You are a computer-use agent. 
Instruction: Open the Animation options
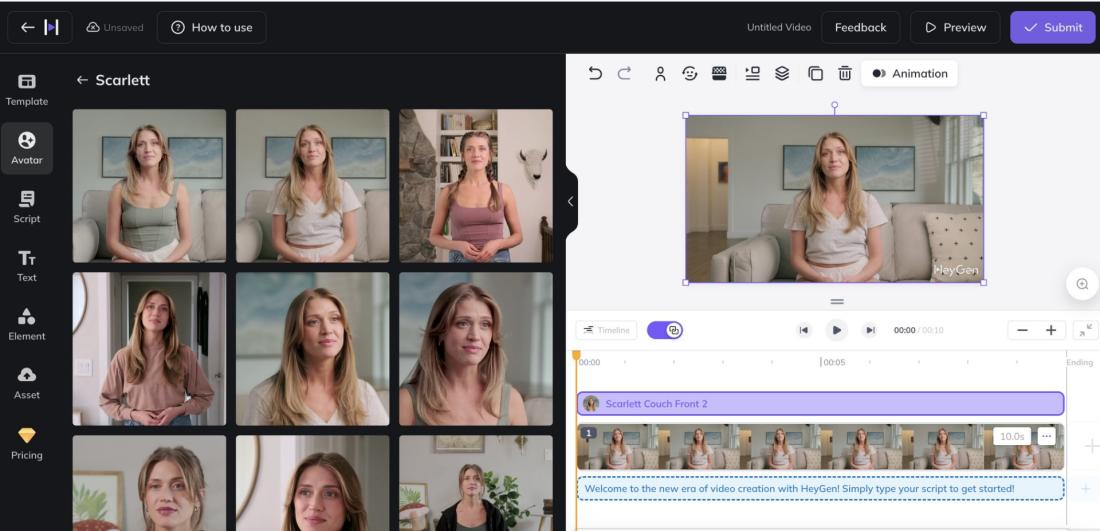pyautogui.click(x=909, y=73)
